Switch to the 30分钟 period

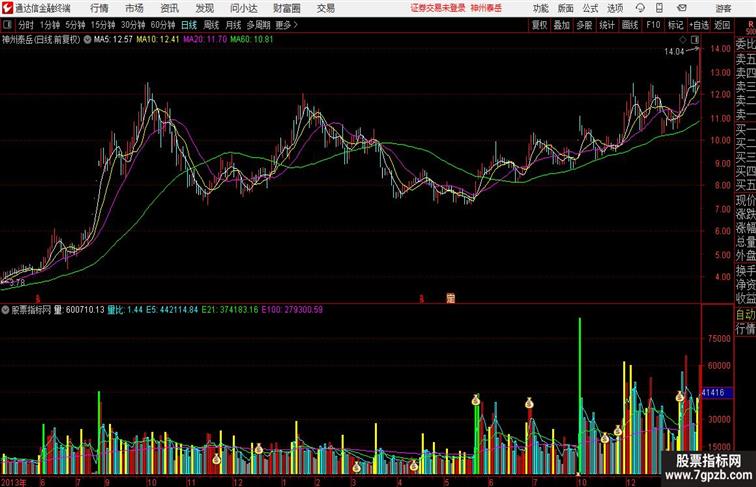click(x=133, y=25)
